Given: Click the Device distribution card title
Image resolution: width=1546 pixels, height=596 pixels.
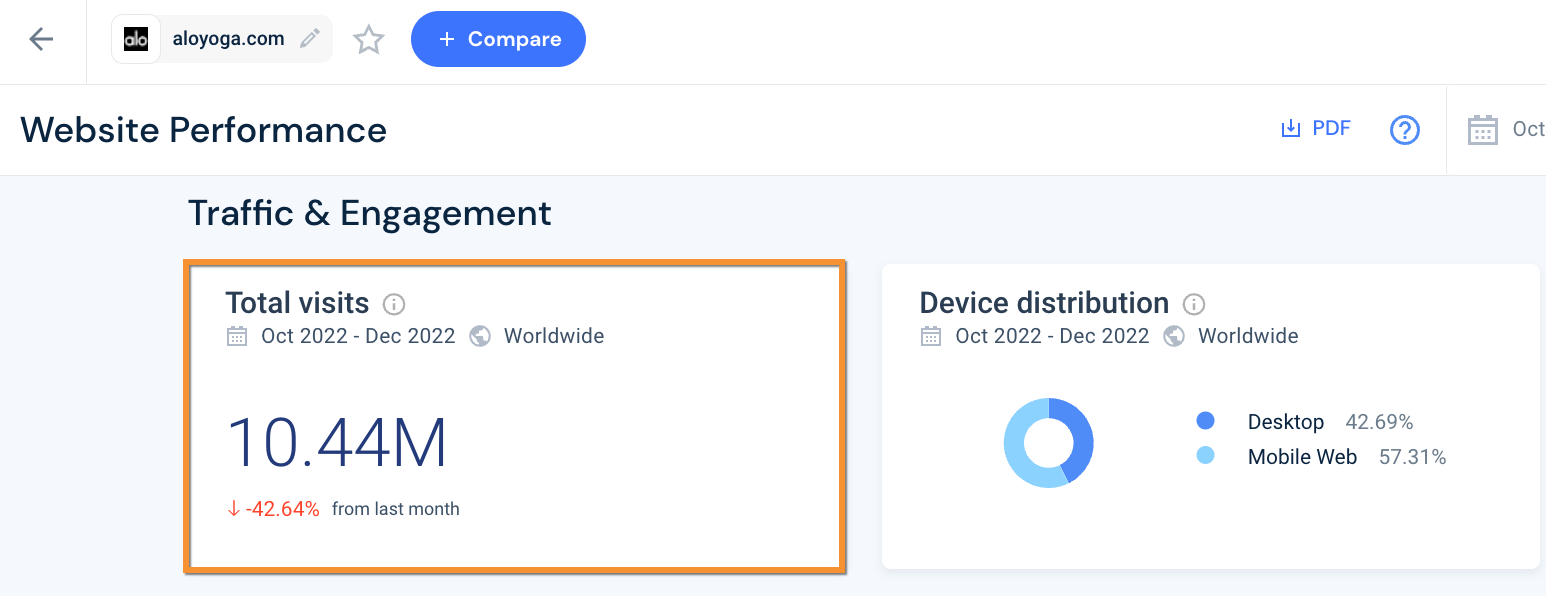Looking at the screenshot, I should [x=1044, y=303].
